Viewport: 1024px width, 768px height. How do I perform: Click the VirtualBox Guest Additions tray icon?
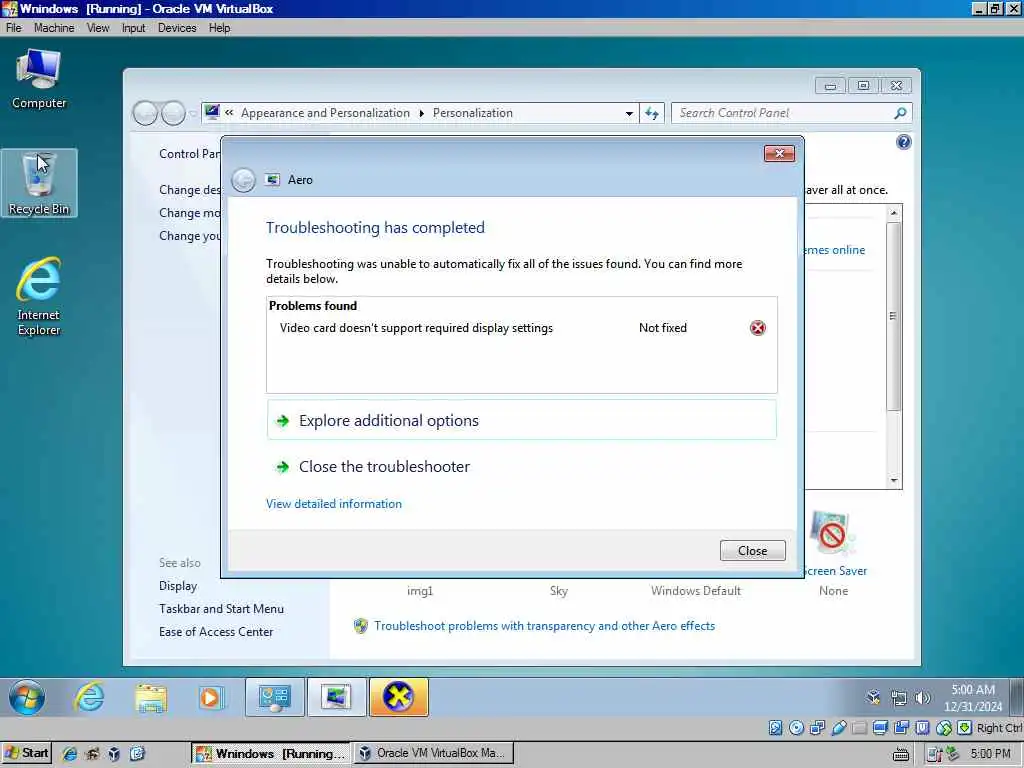click(873, 698)
